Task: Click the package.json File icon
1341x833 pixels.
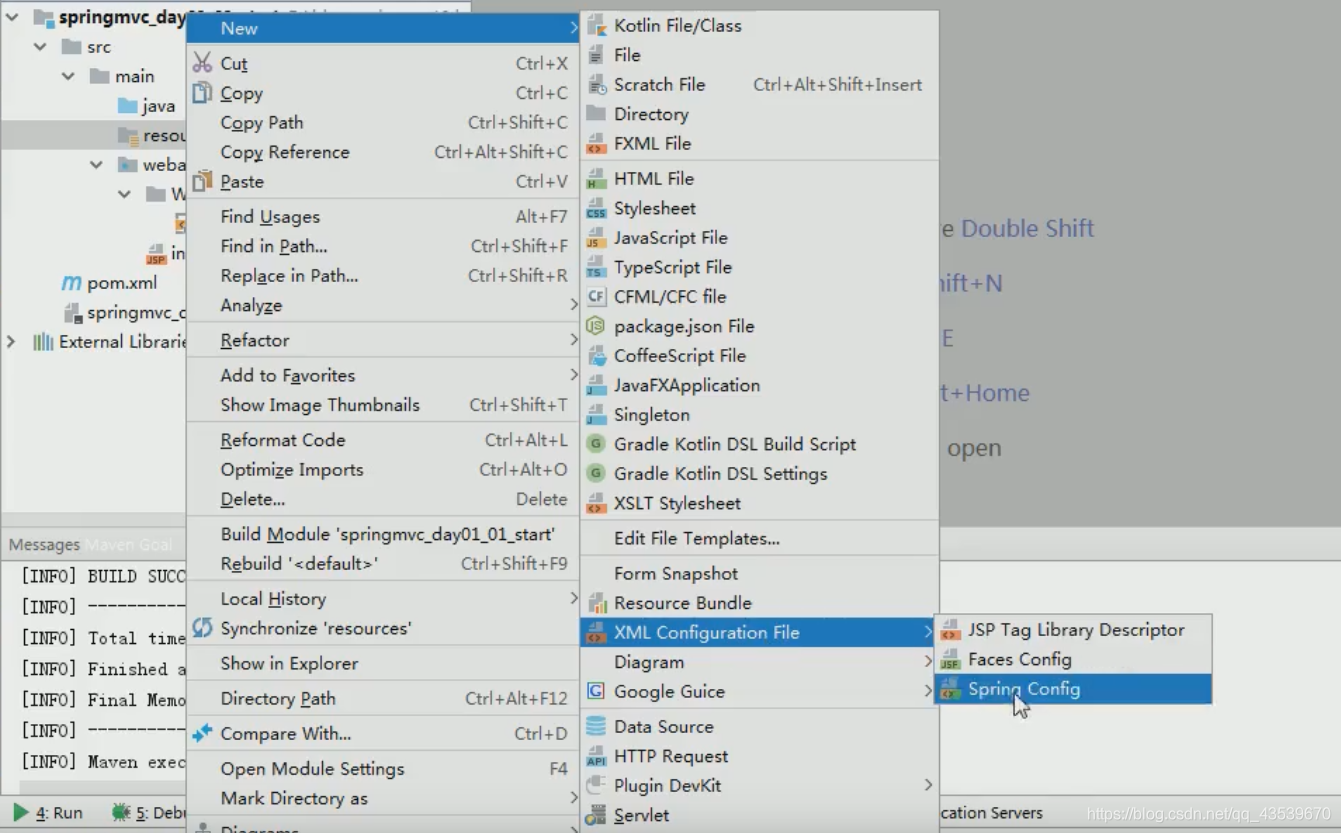Action: click(596, 326)
